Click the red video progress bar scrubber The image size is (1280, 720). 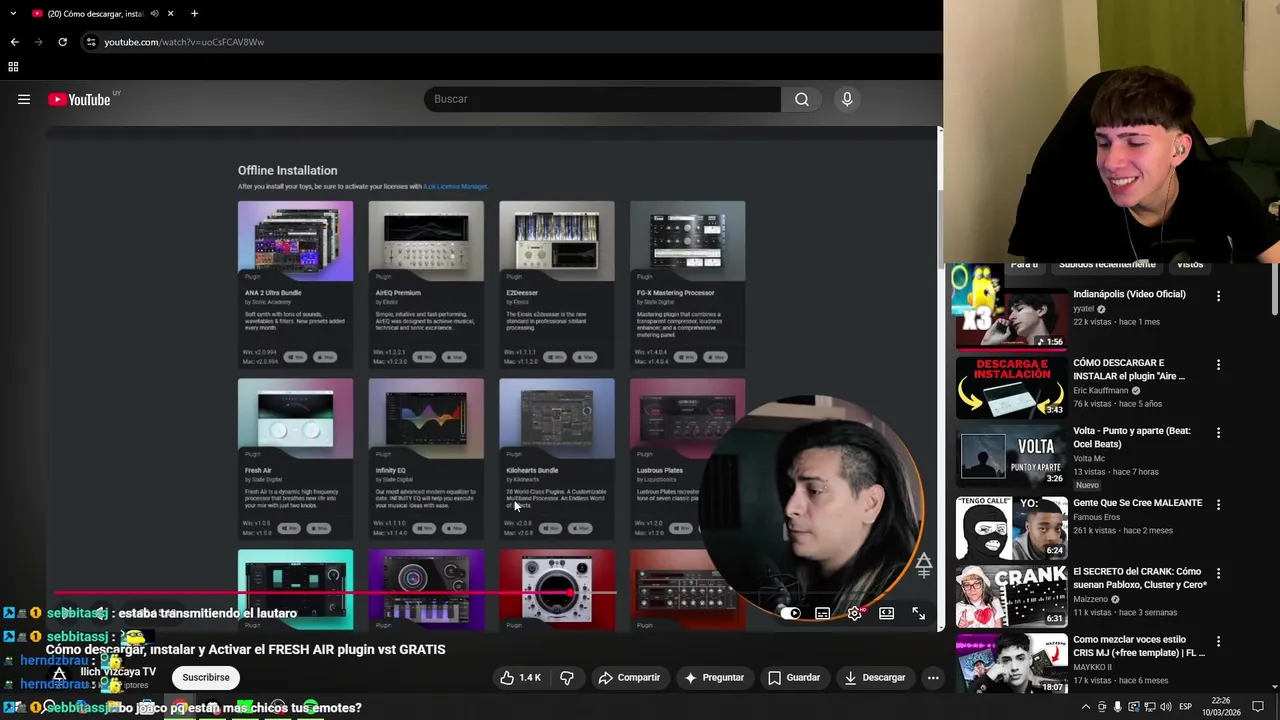pos(570,593)
